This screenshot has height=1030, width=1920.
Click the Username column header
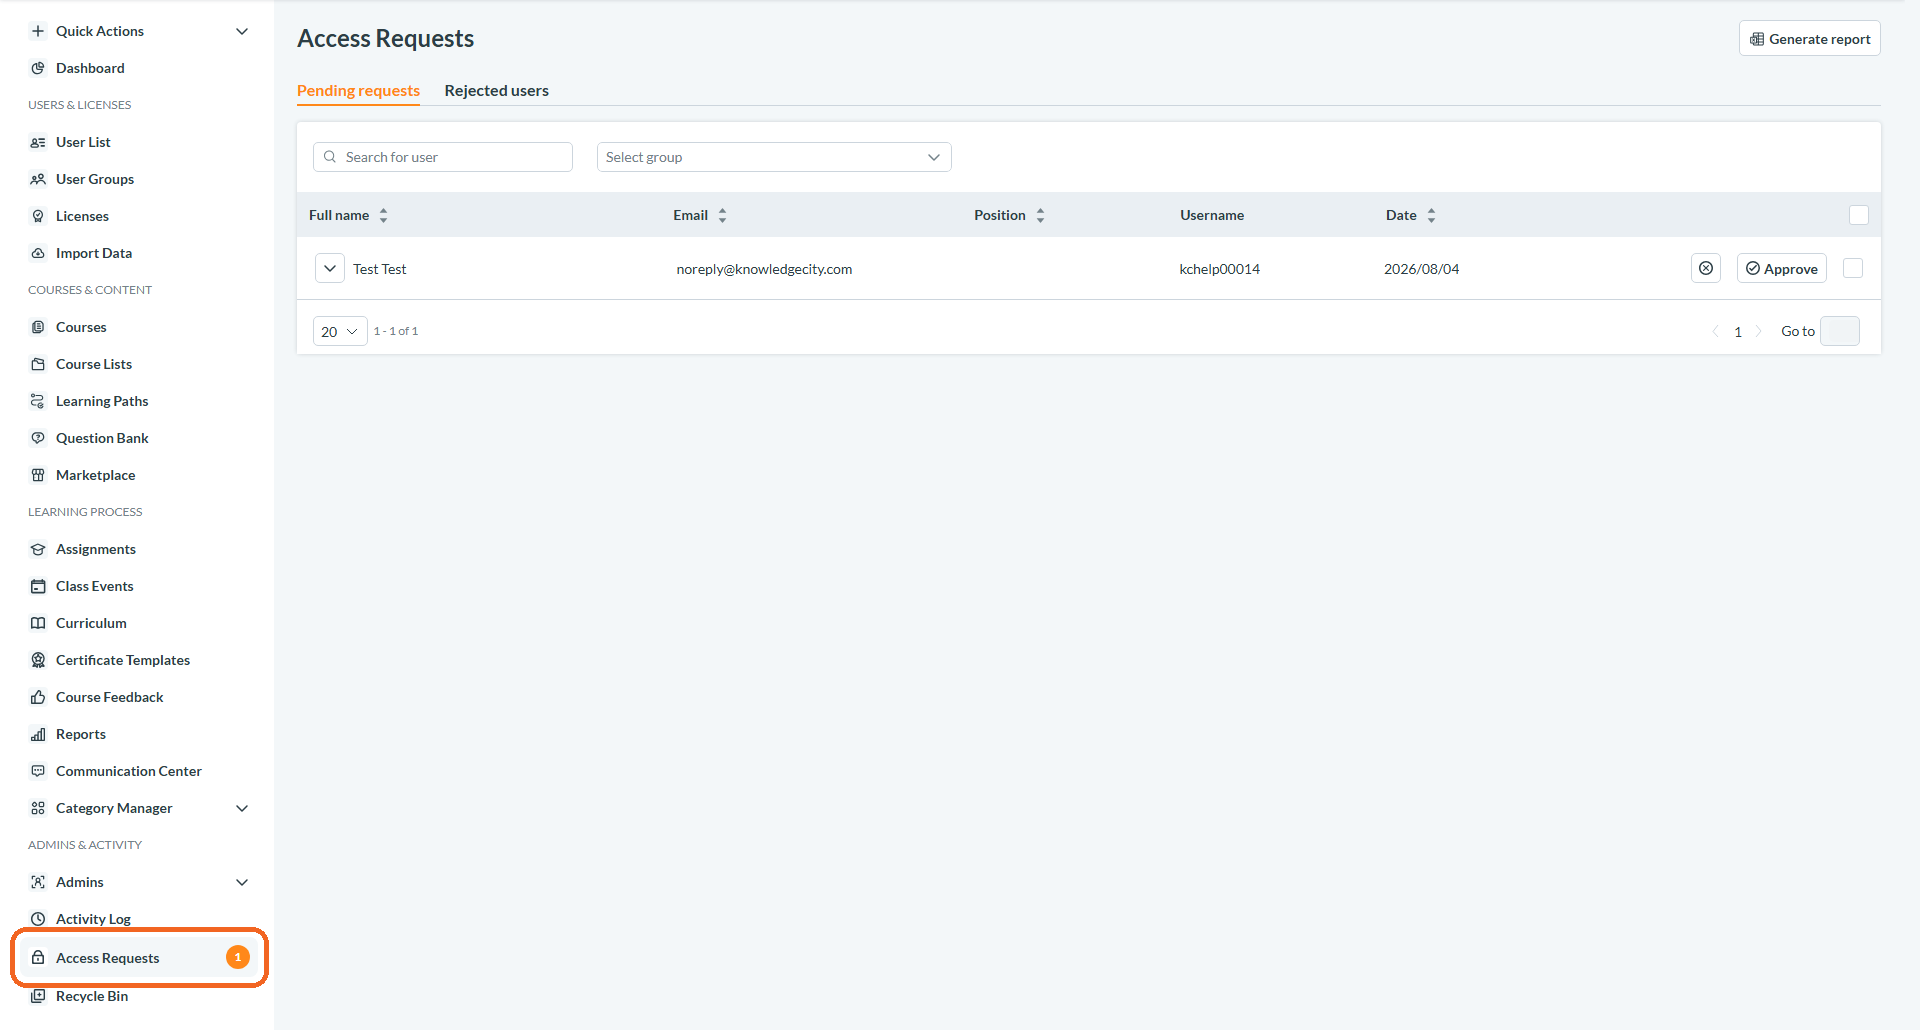[x=1212, y=215]
